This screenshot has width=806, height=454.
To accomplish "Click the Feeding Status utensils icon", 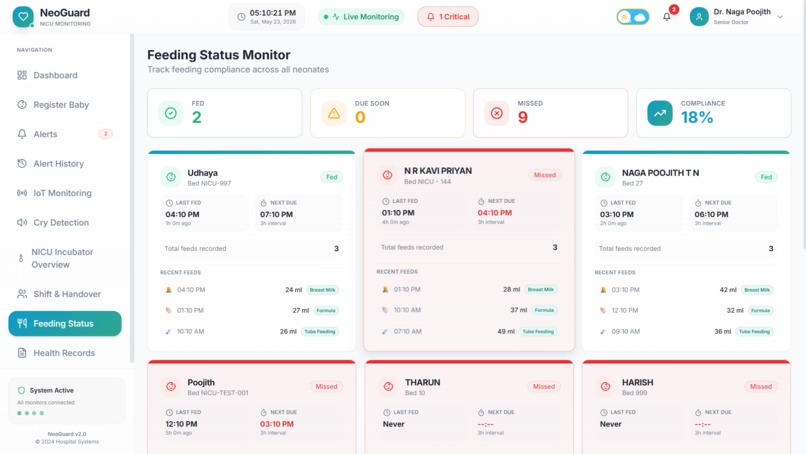I will pyautogui.click(x=22, y=323).
